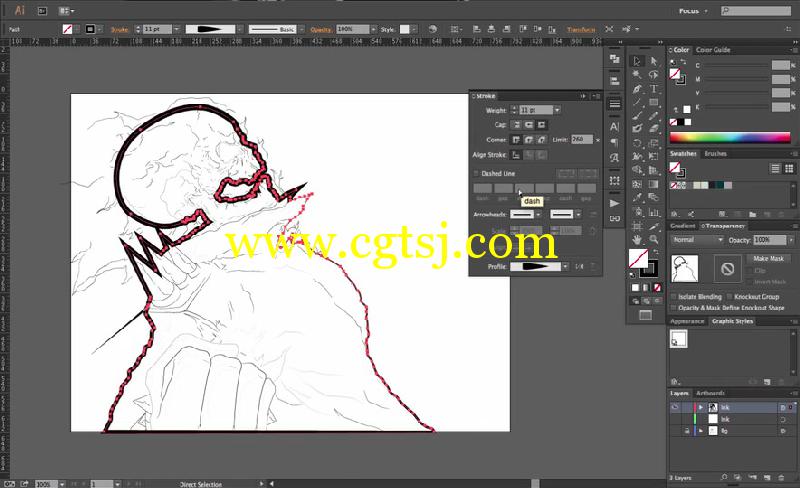Open the Actions panel play icon in dock
Viewport: 800px width, 488px height.
[614, 203]
